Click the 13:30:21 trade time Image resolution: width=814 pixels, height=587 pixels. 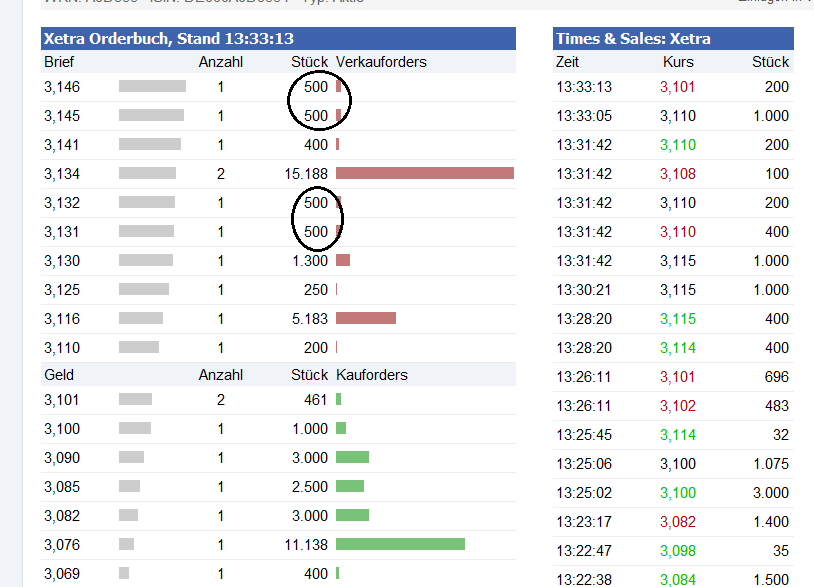point(584,290)
